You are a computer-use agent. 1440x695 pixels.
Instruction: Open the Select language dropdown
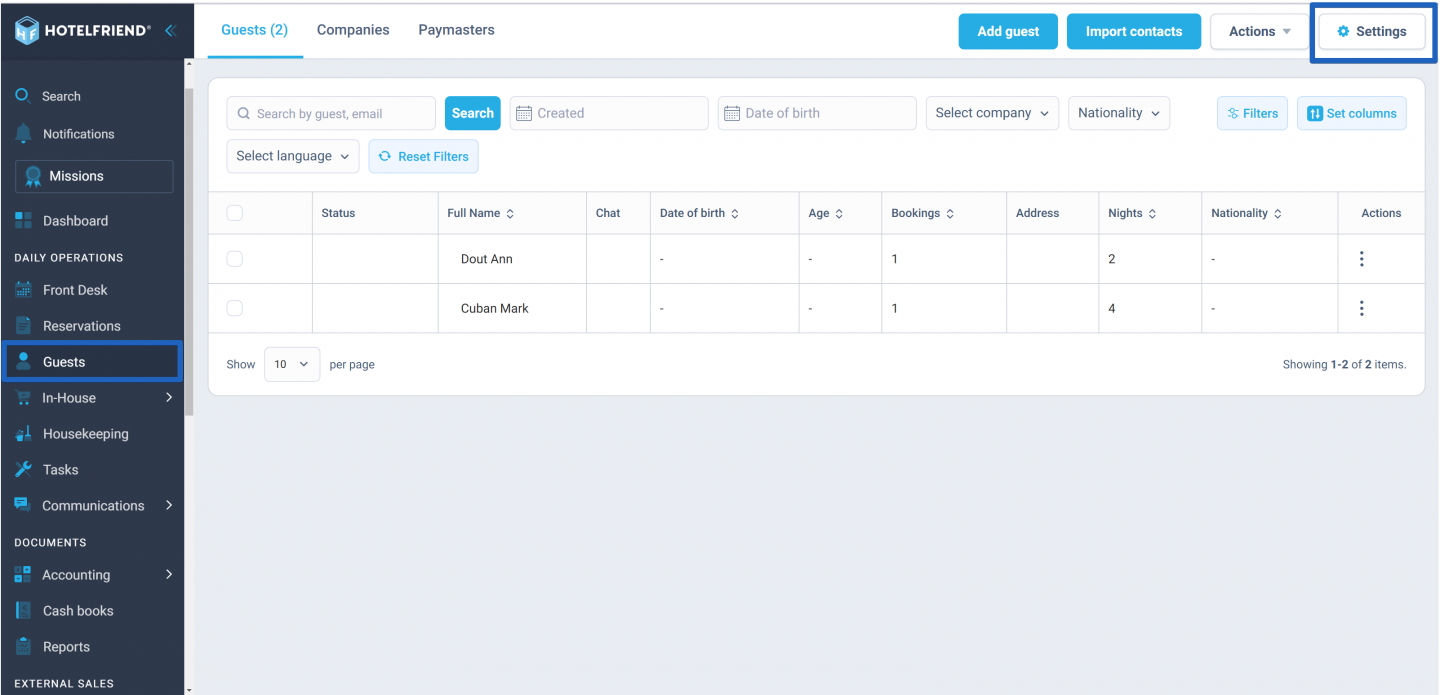293,156
